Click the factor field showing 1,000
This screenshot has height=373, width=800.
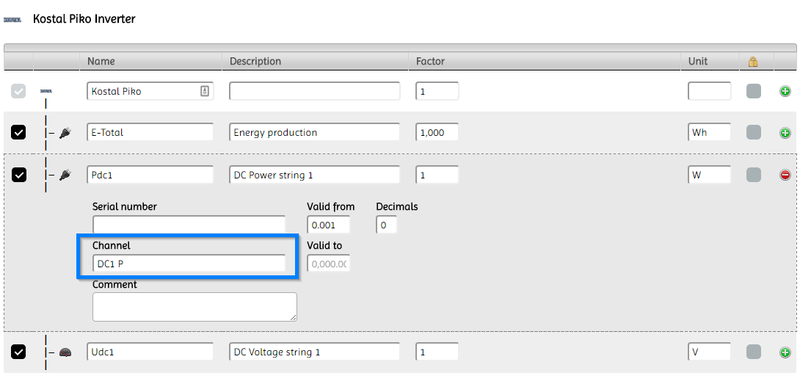437,133
